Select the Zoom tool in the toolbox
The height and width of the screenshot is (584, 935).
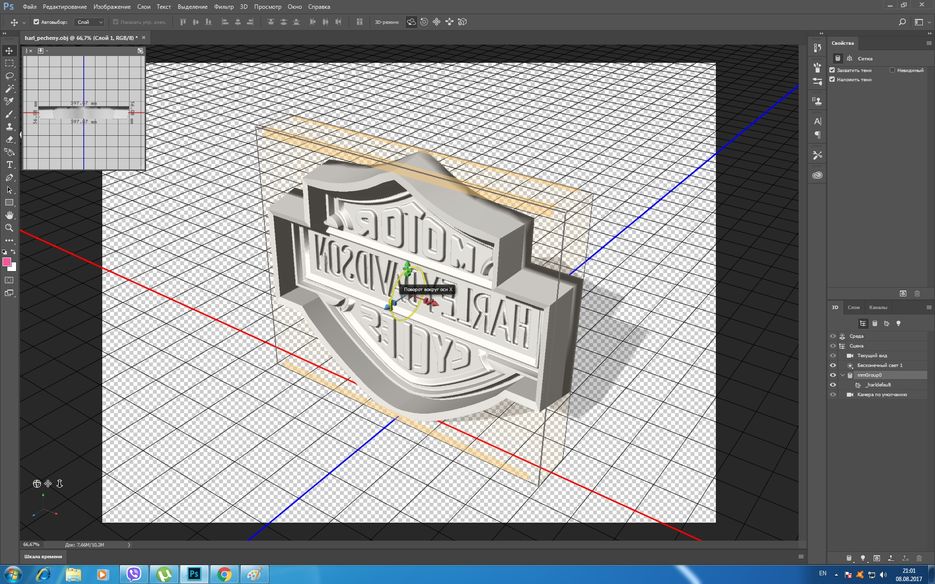(9, 228)
